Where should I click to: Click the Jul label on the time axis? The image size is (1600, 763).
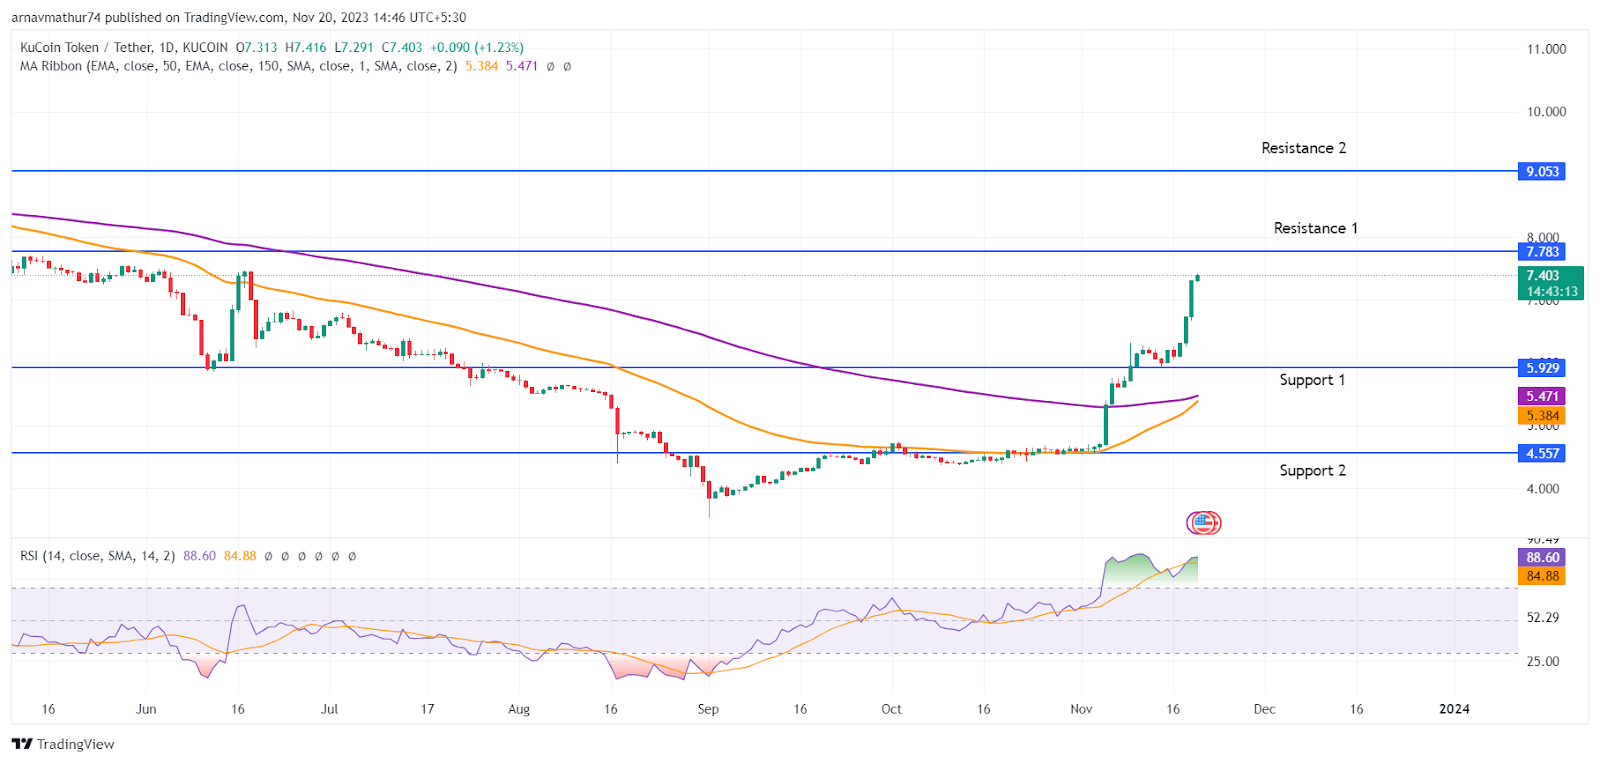[x=329, y=709]
